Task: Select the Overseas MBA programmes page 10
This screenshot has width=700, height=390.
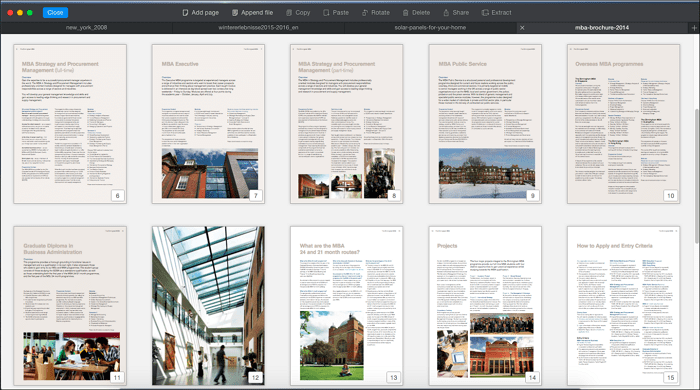Action: 624,124
